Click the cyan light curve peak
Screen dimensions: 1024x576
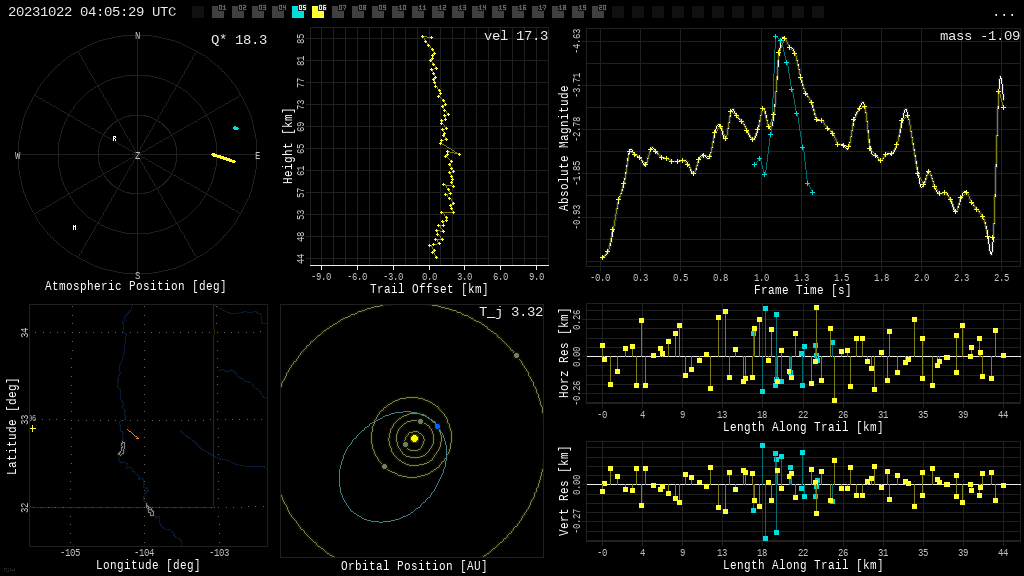776,38
